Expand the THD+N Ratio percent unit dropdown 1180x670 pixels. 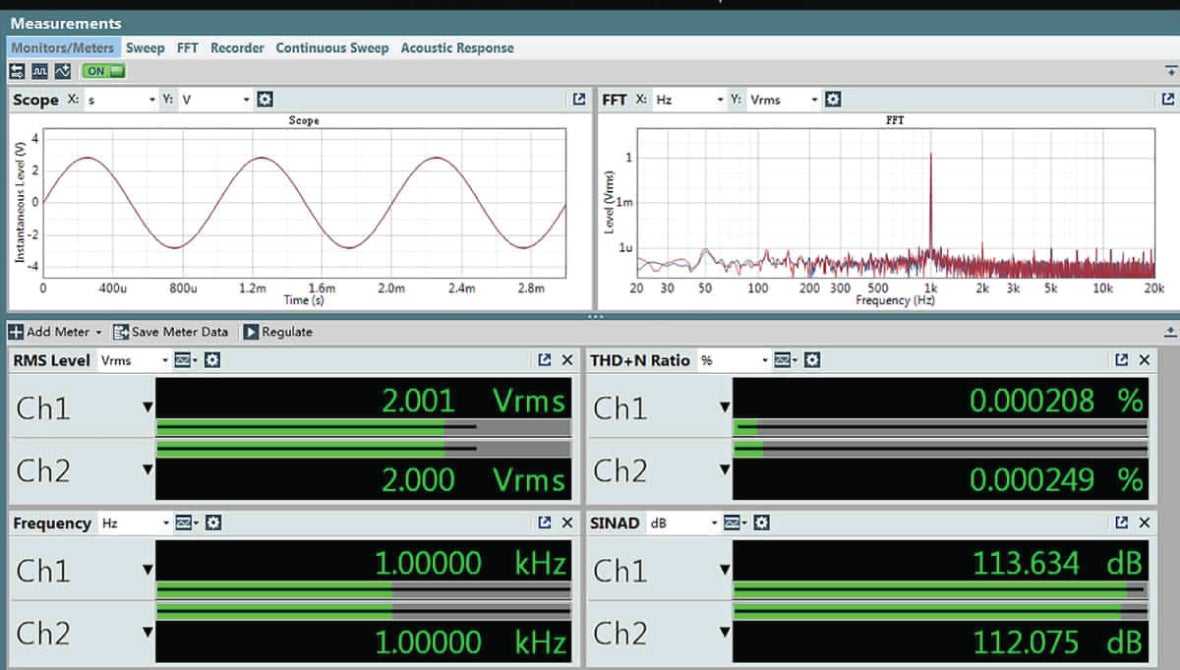coord(765,360)
